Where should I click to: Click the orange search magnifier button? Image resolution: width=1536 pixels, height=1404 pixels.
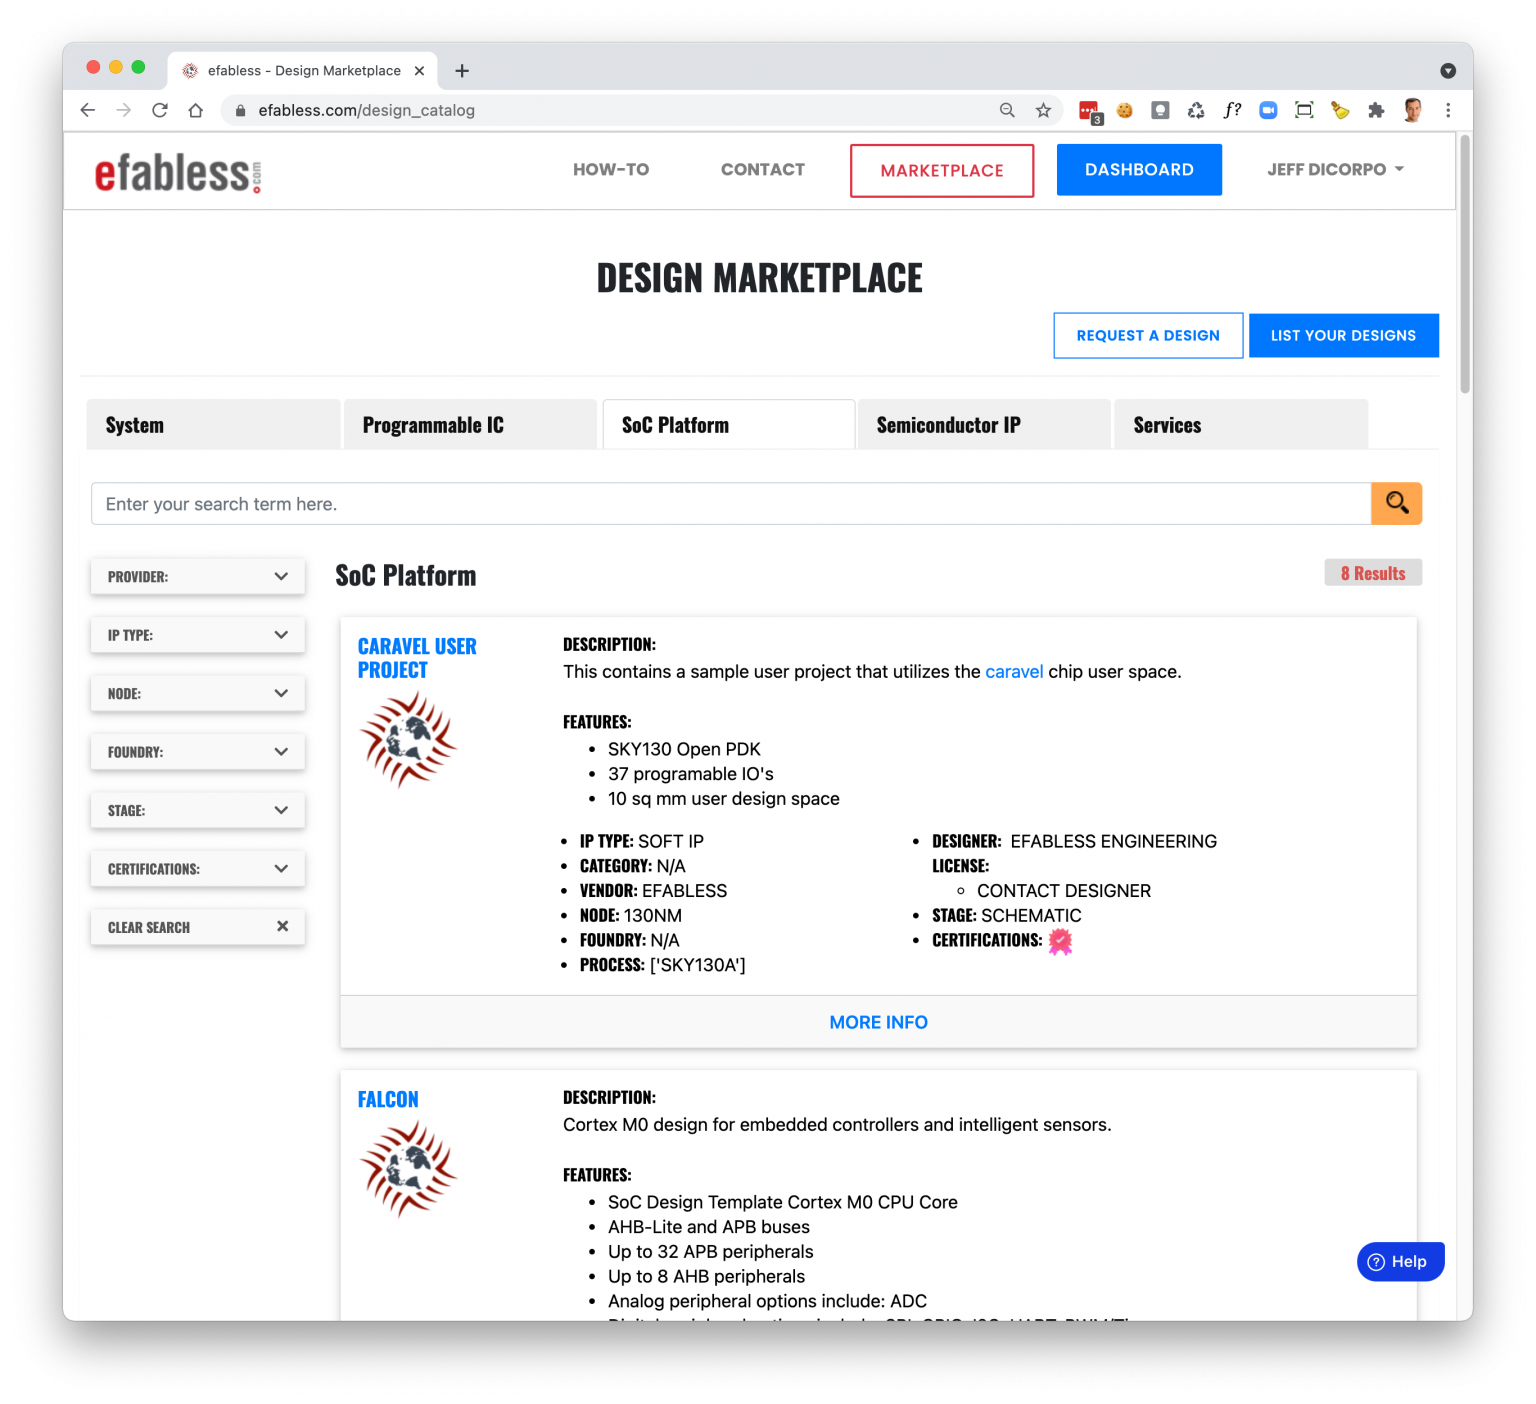(x=1396, y=503)
